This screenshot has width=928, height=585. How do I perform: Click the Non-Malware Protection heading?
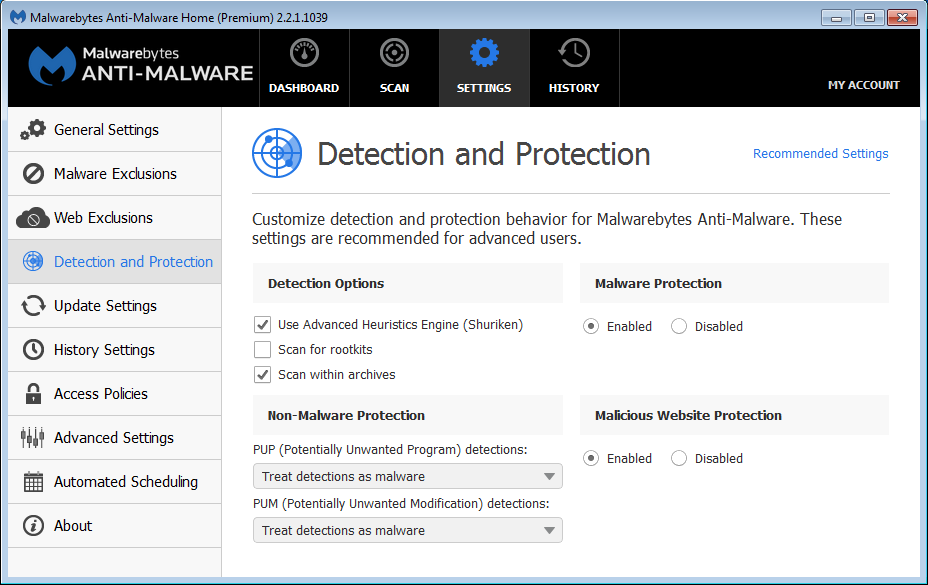click(x=346, y=415)
